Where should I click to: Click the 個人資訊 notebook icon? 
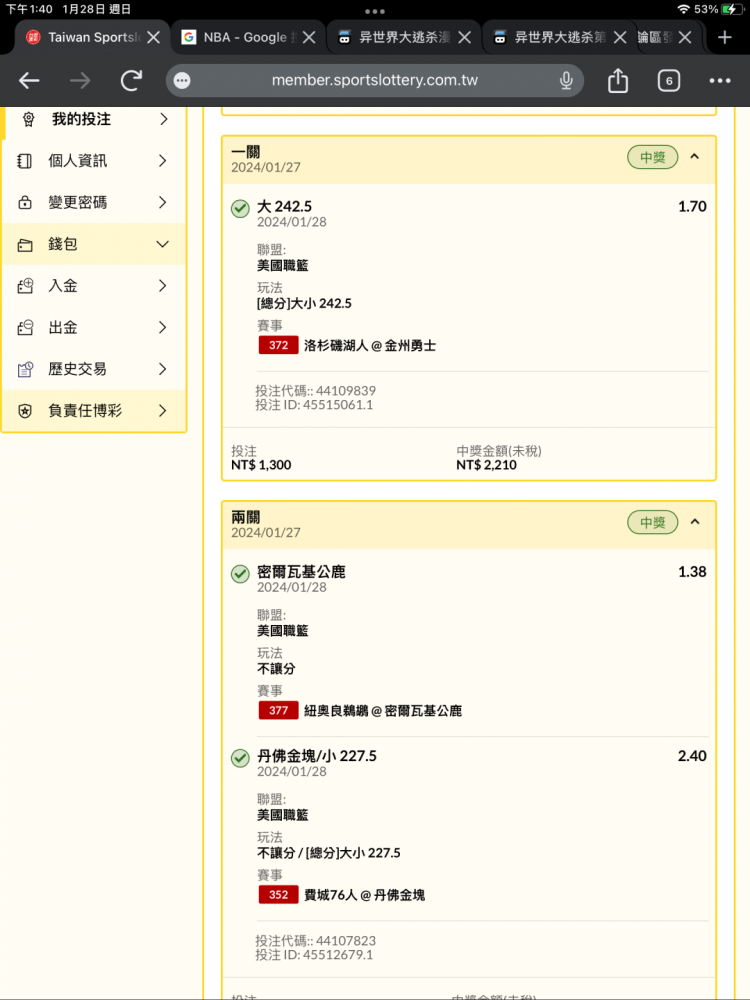pos(24,161)
